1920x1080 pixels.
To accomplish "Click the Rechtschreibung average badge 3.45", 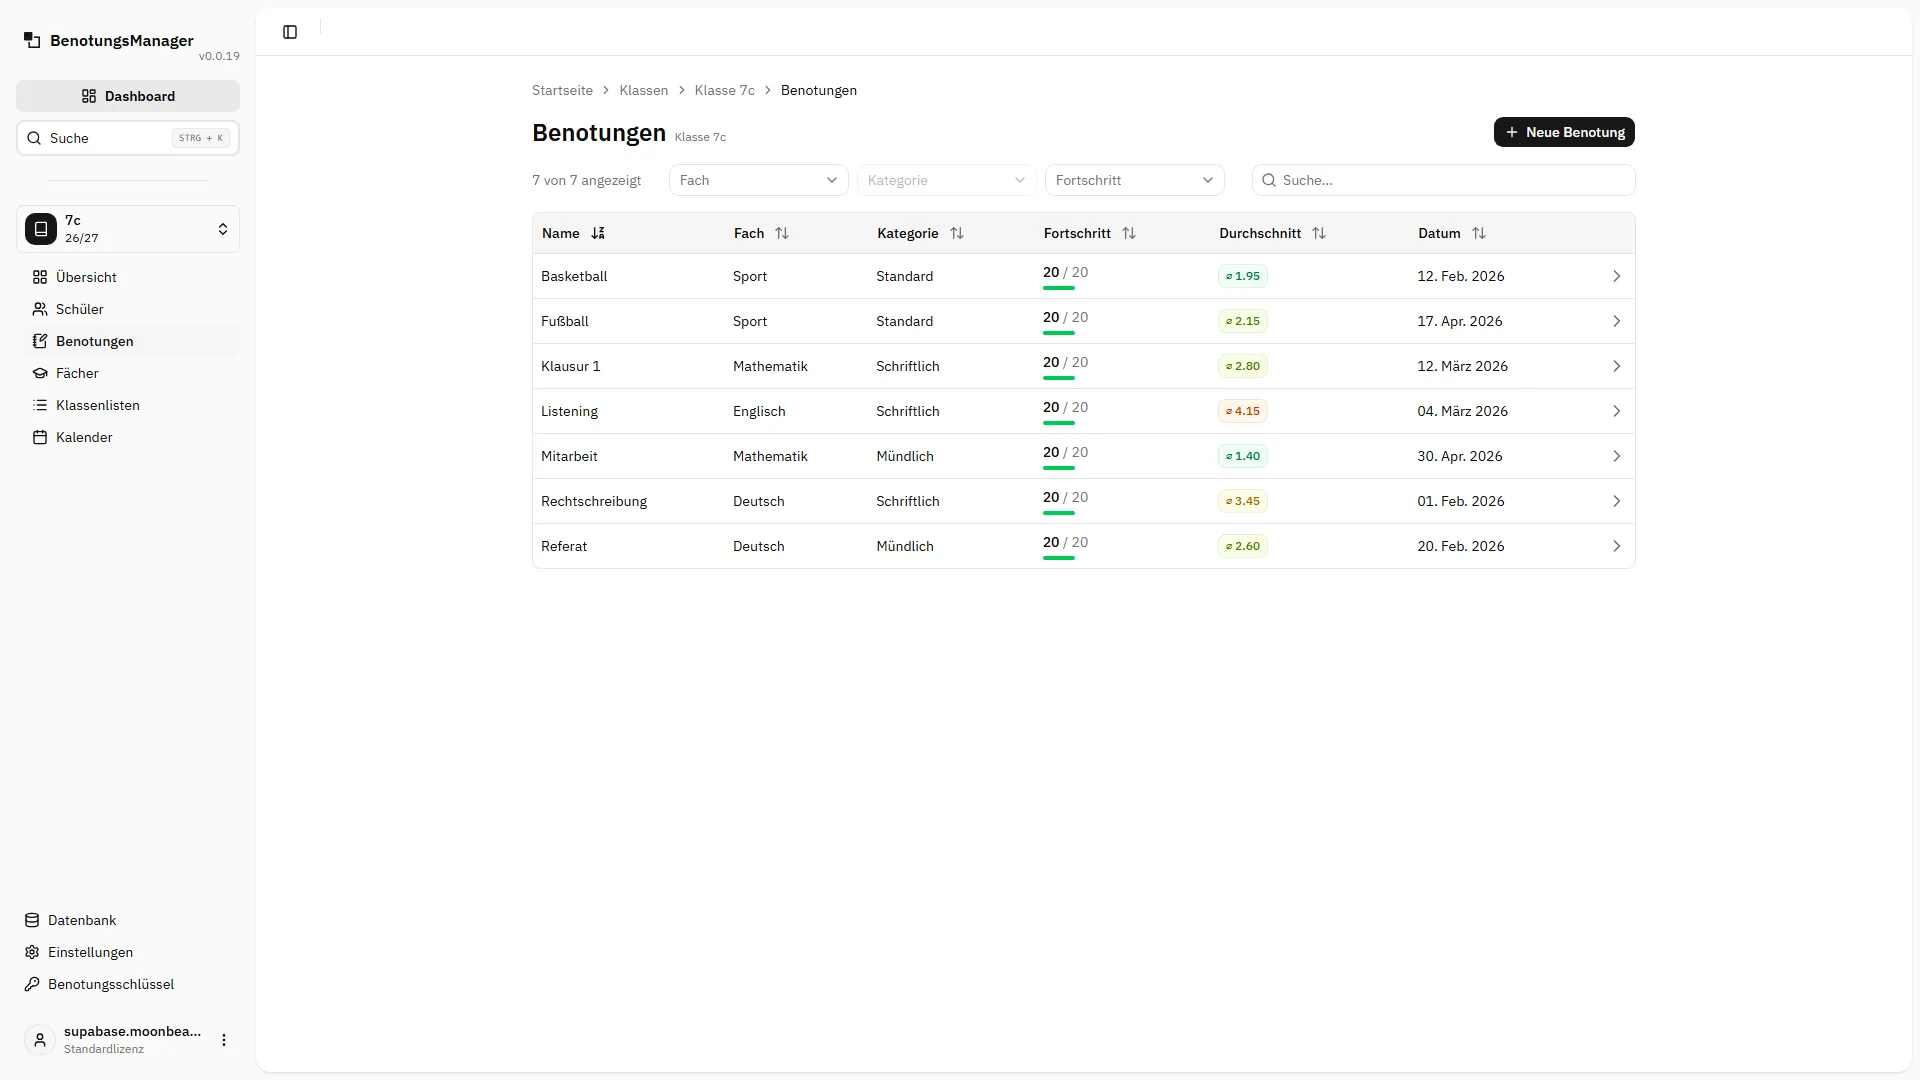I will click(x=1243, y=501).
